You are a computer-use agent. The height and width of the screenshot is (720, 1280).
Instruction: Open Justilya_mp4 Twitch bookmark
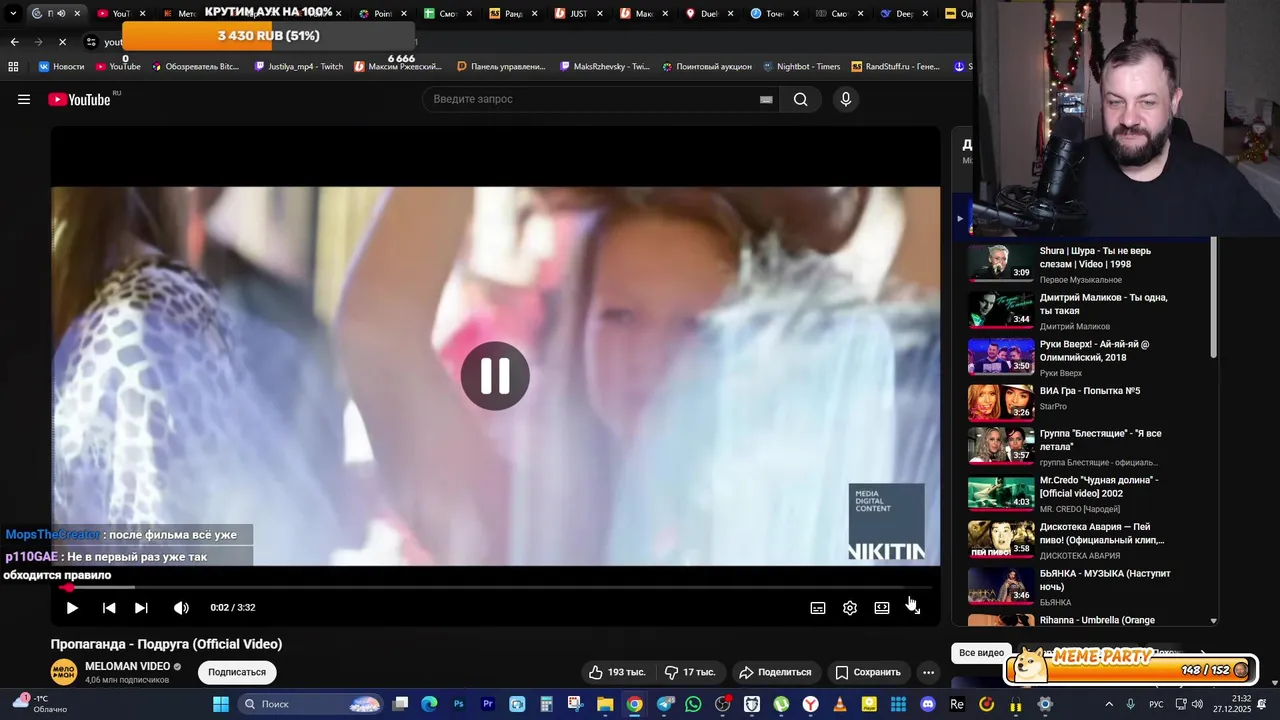click(299, 67)
